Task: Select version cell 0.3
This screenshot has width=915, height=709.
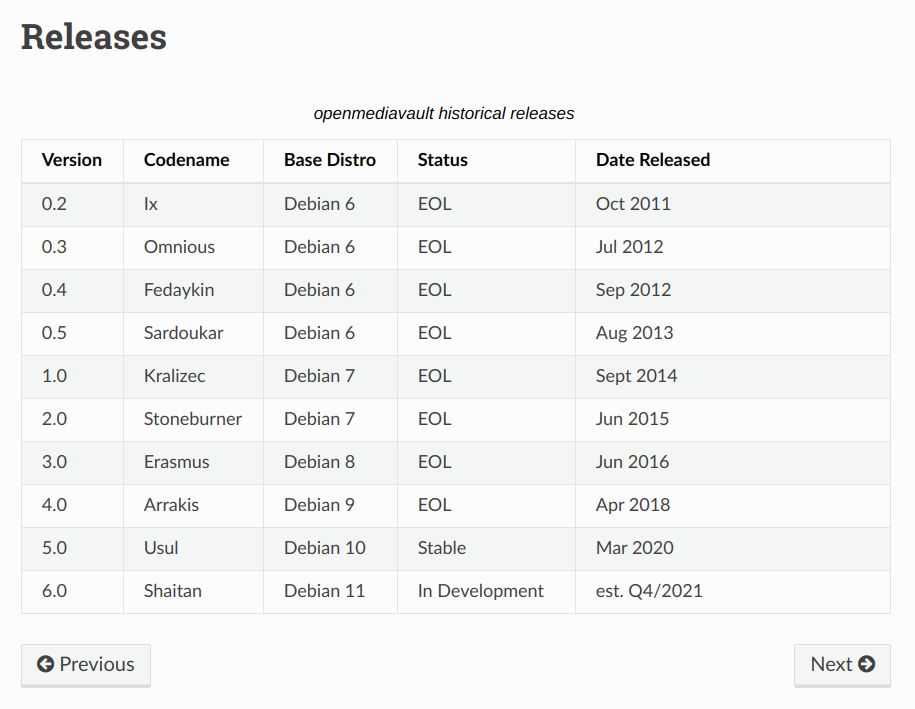Action: coord(54,247)
